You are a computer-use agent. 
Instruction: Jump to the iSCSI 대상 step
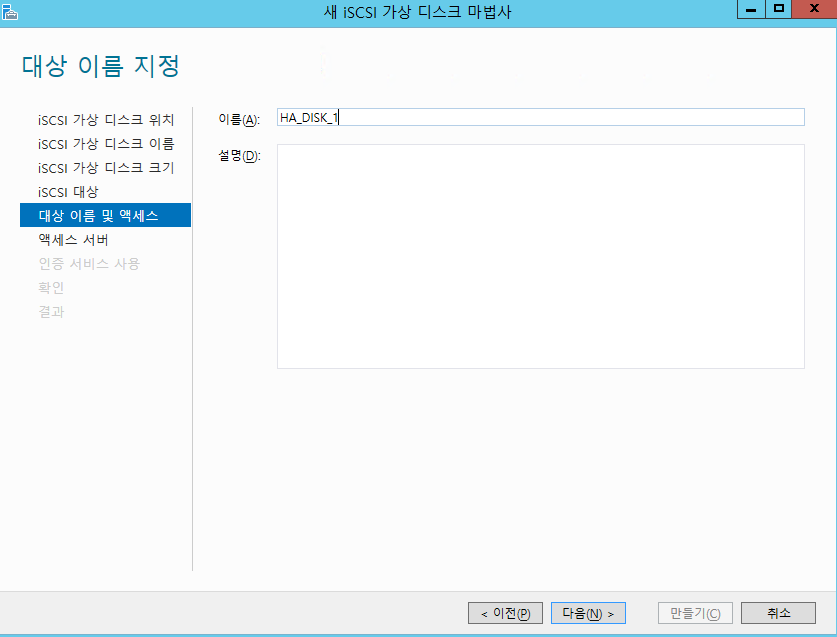[68, 192]
